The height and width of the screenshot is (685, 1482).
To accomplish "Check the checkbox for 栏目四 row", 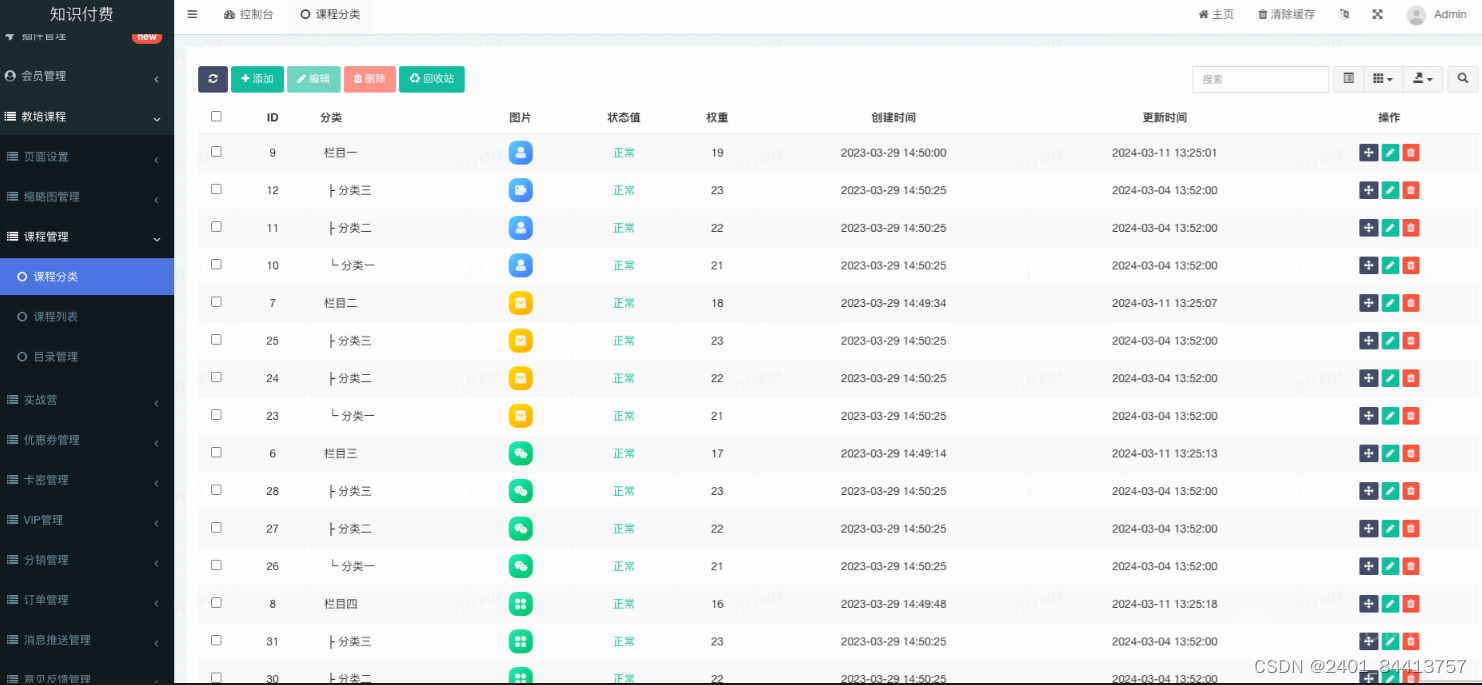I will pos(216,603).
